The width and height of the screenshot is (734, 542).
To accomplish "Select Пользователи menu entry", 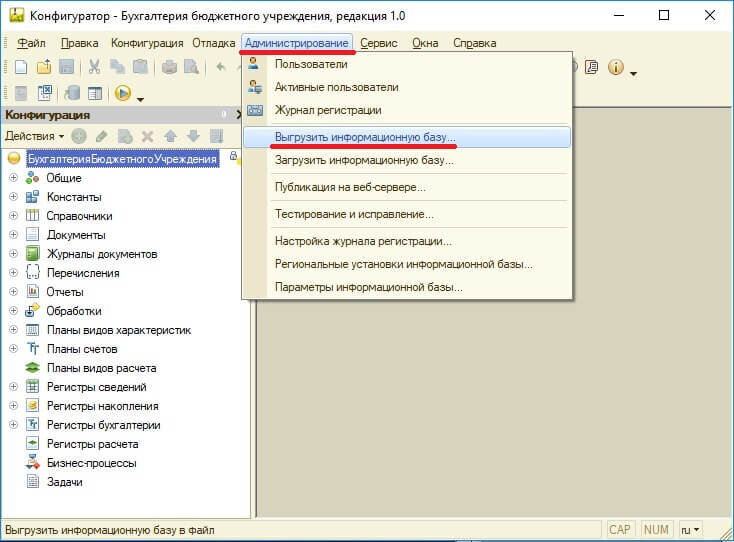I will [x=407, y=64].
